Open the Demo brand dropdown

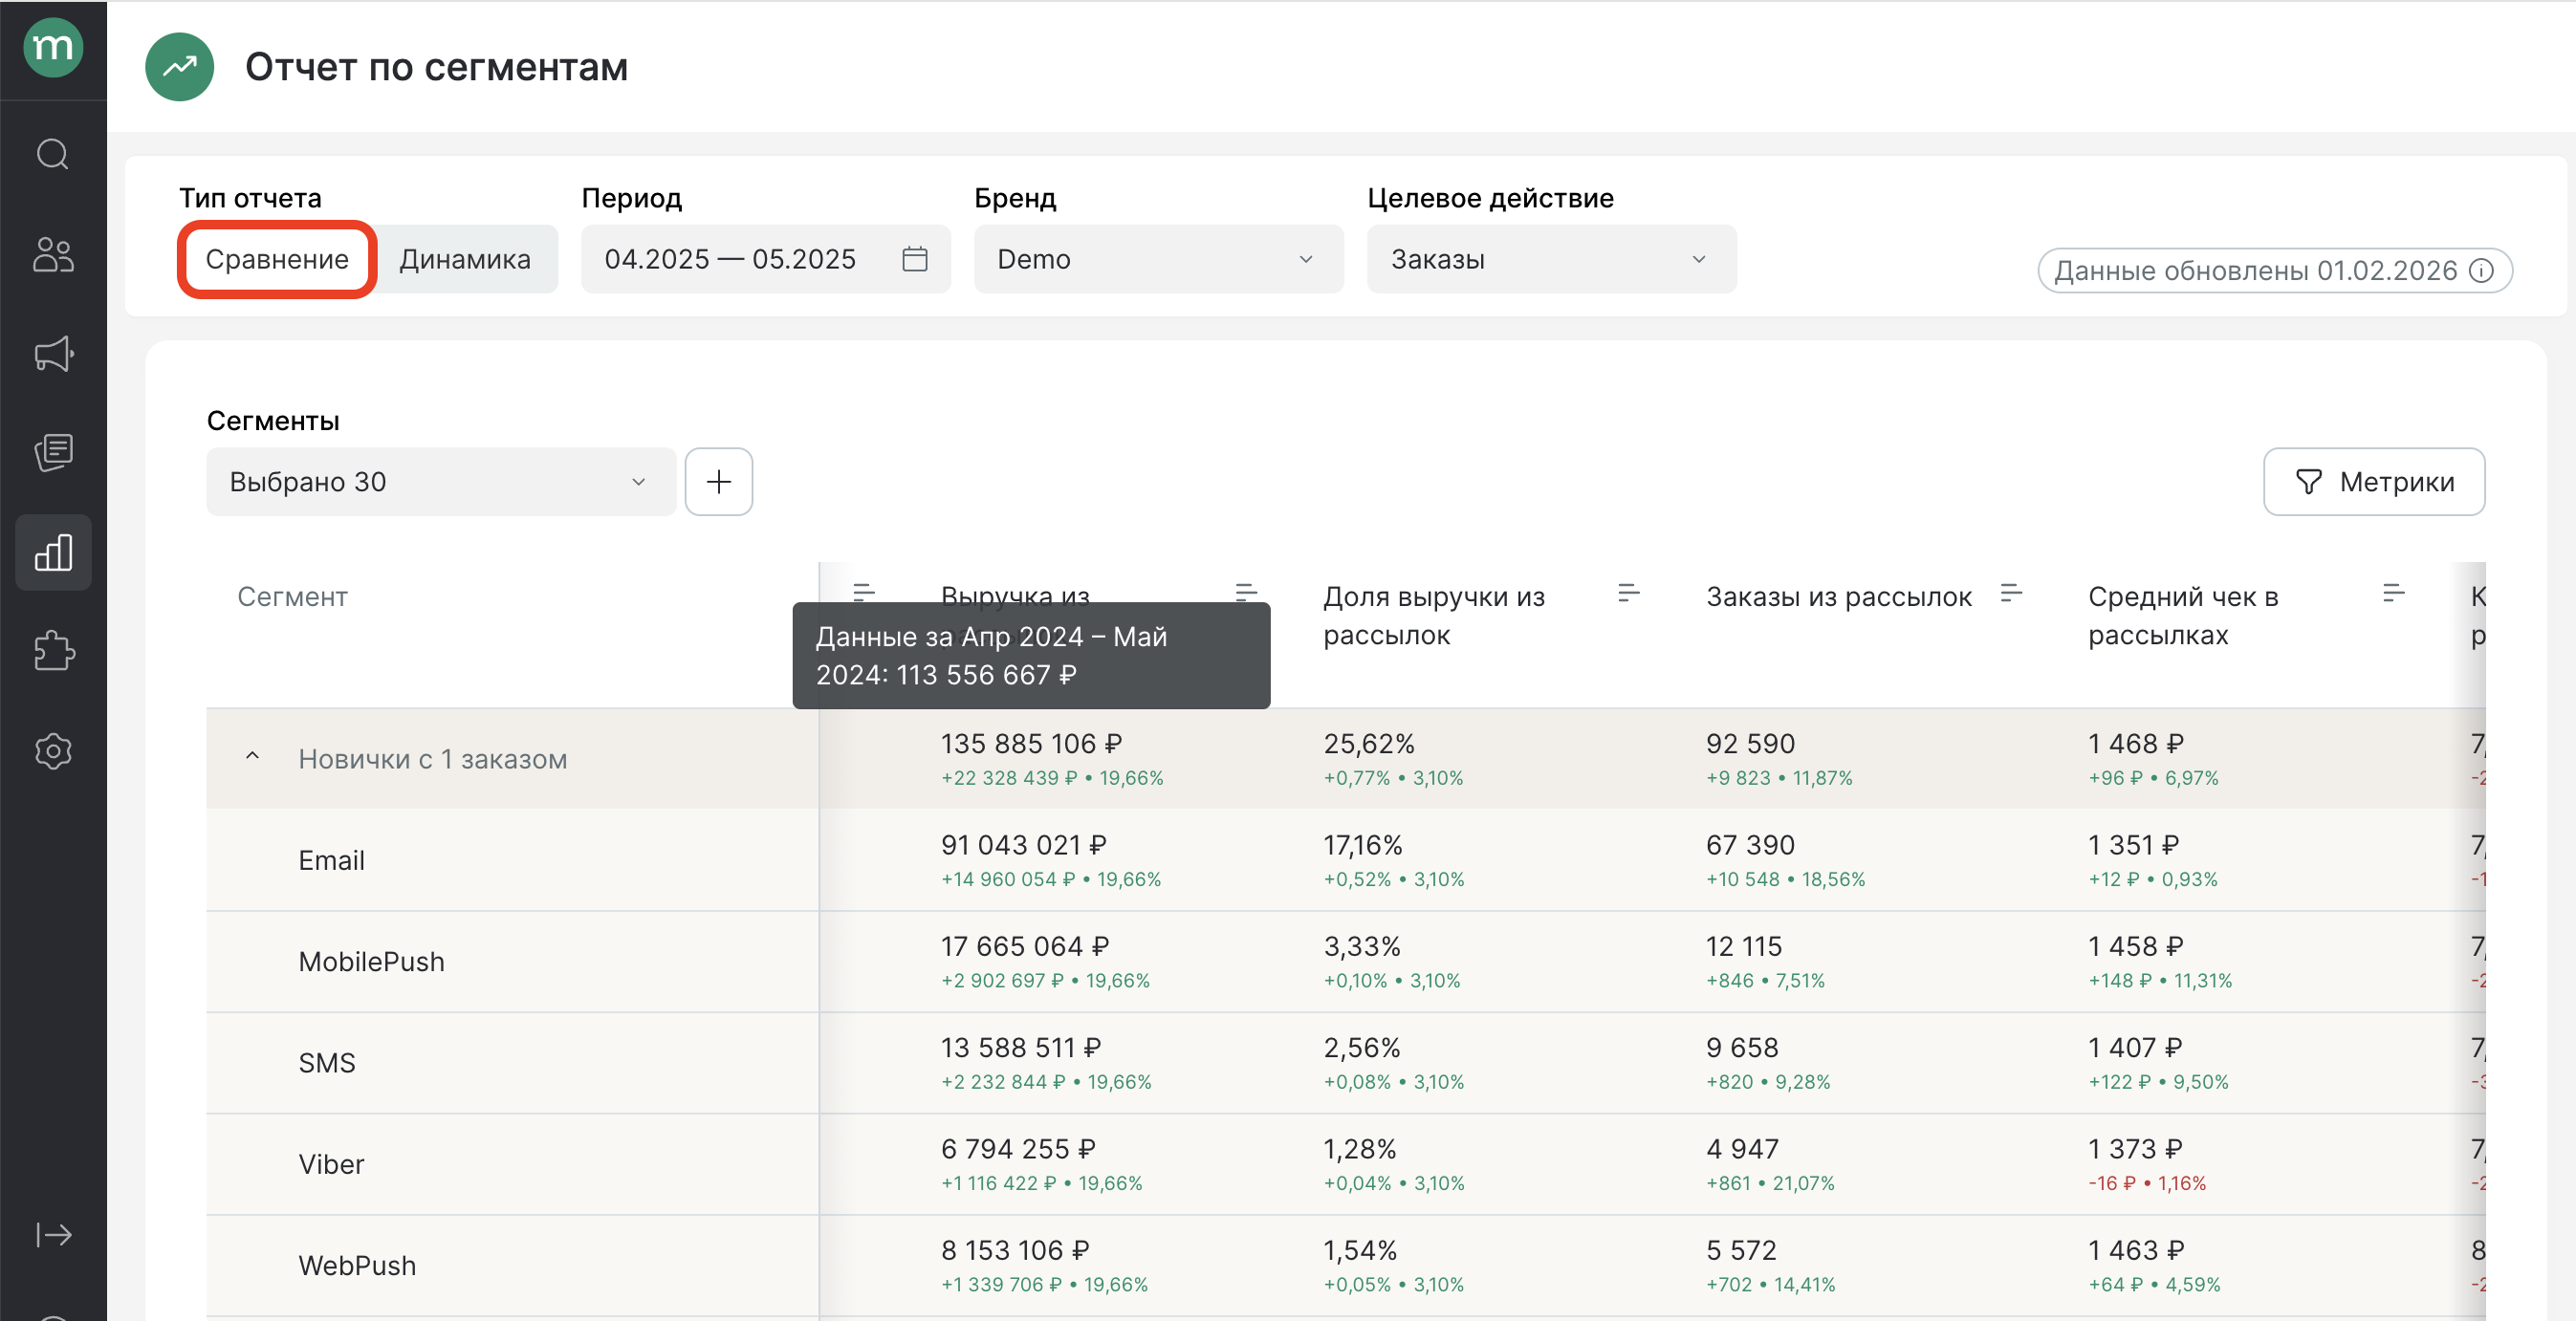point(1157,259)
